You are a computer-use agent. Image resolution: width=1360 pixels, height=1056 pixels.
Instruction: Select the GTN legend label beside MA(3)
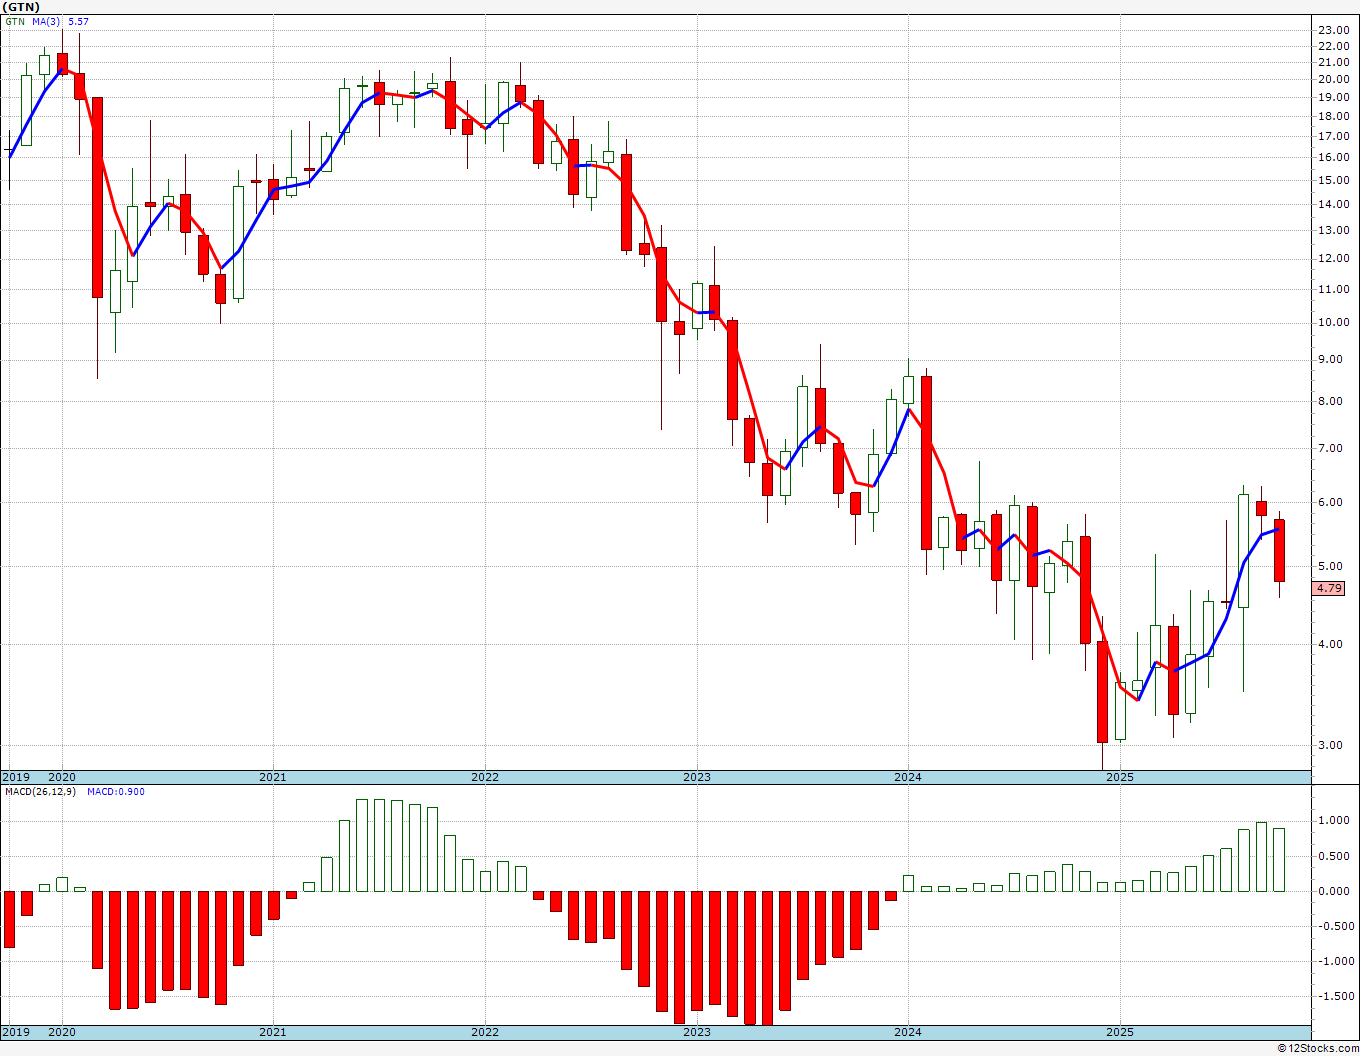click(15, 21)
